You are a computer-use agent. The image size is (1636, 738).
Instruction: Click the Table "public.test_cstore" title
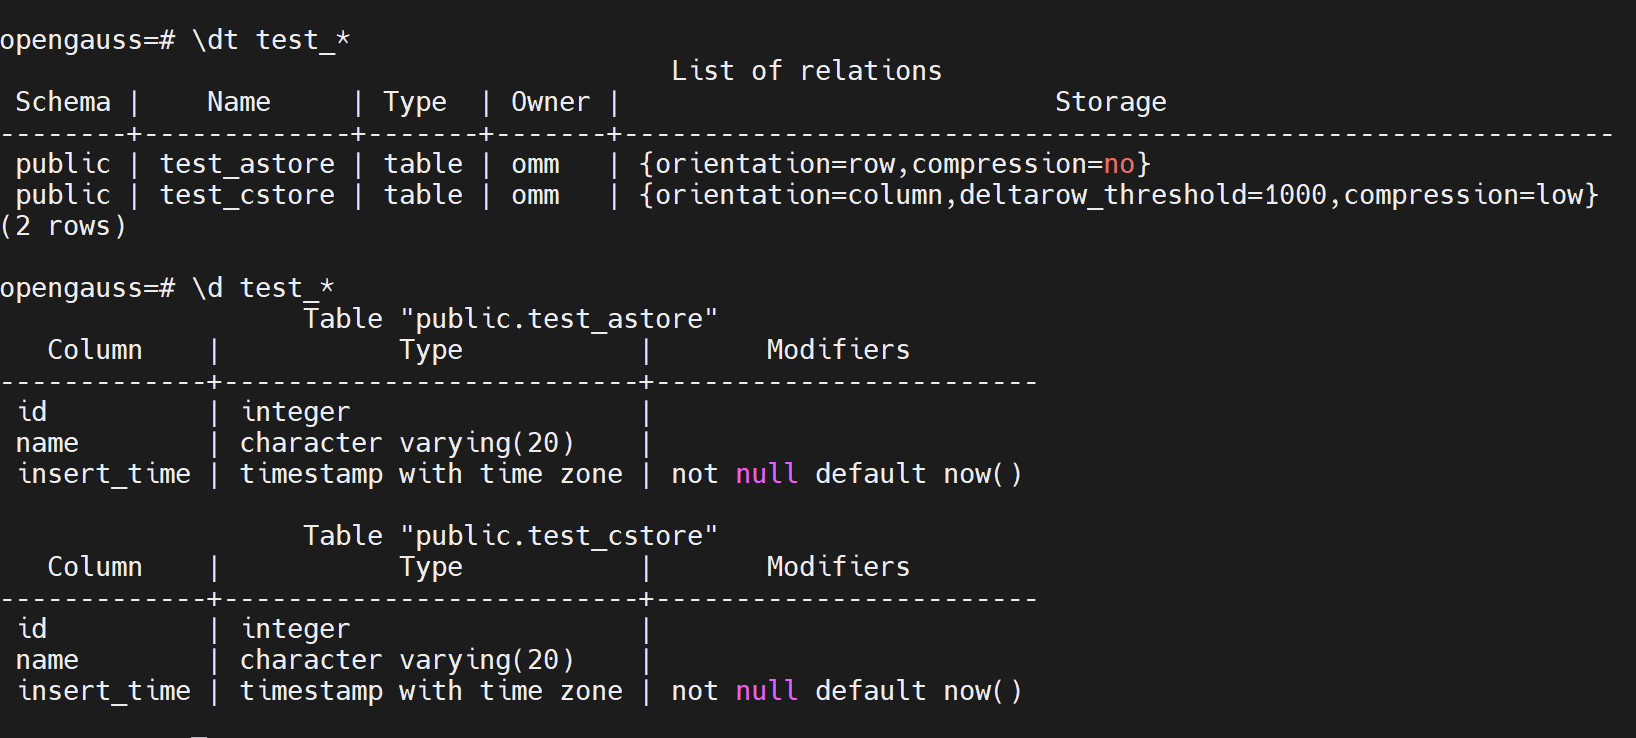coord(510,536)
